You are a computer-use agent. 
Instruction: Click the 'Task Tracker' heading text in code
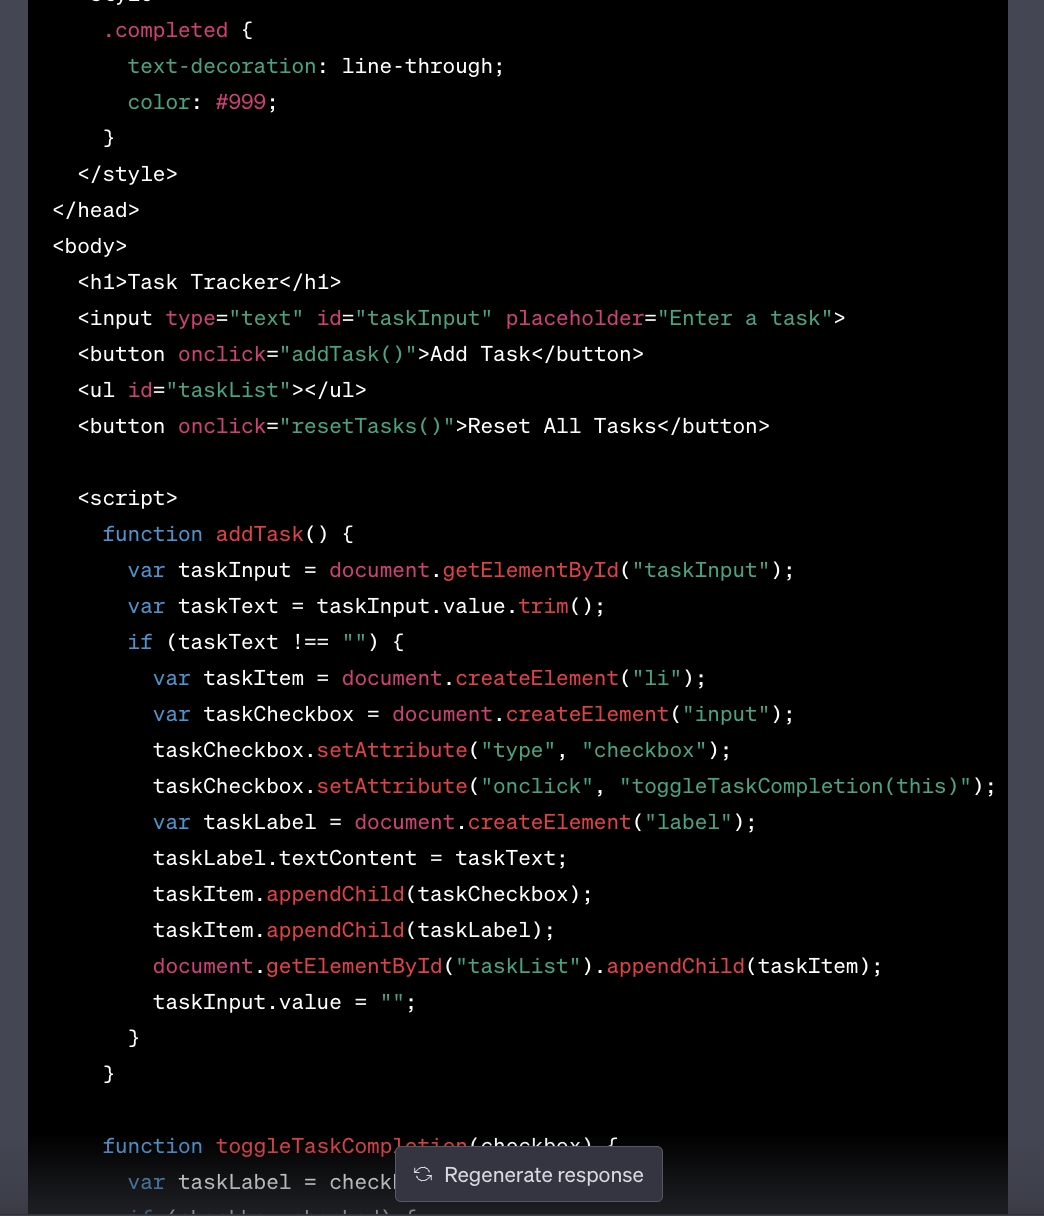tap(203, 282)
